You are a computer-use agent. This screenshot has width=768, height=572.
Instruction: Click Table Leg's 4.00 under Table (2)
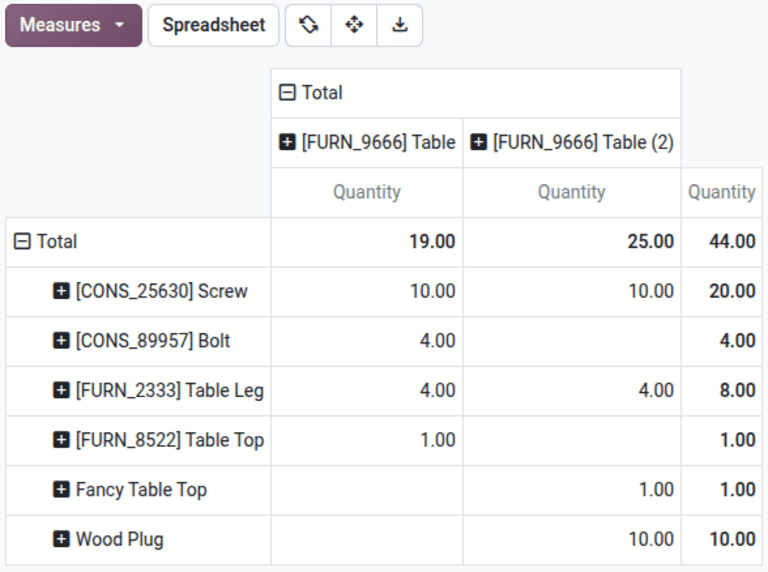572,391
